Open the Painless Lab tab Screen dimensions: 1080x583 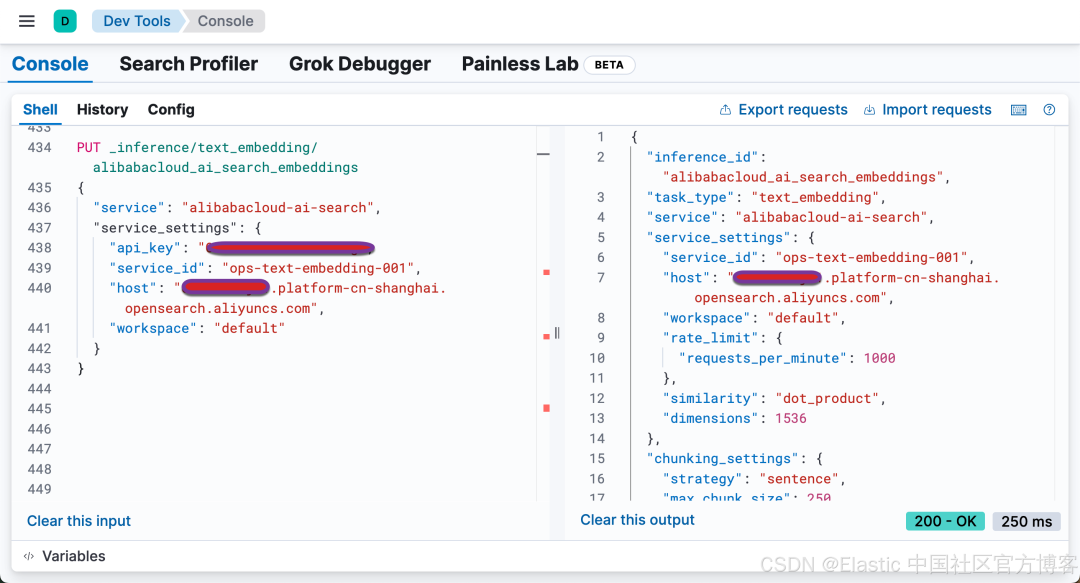(520, 64)
